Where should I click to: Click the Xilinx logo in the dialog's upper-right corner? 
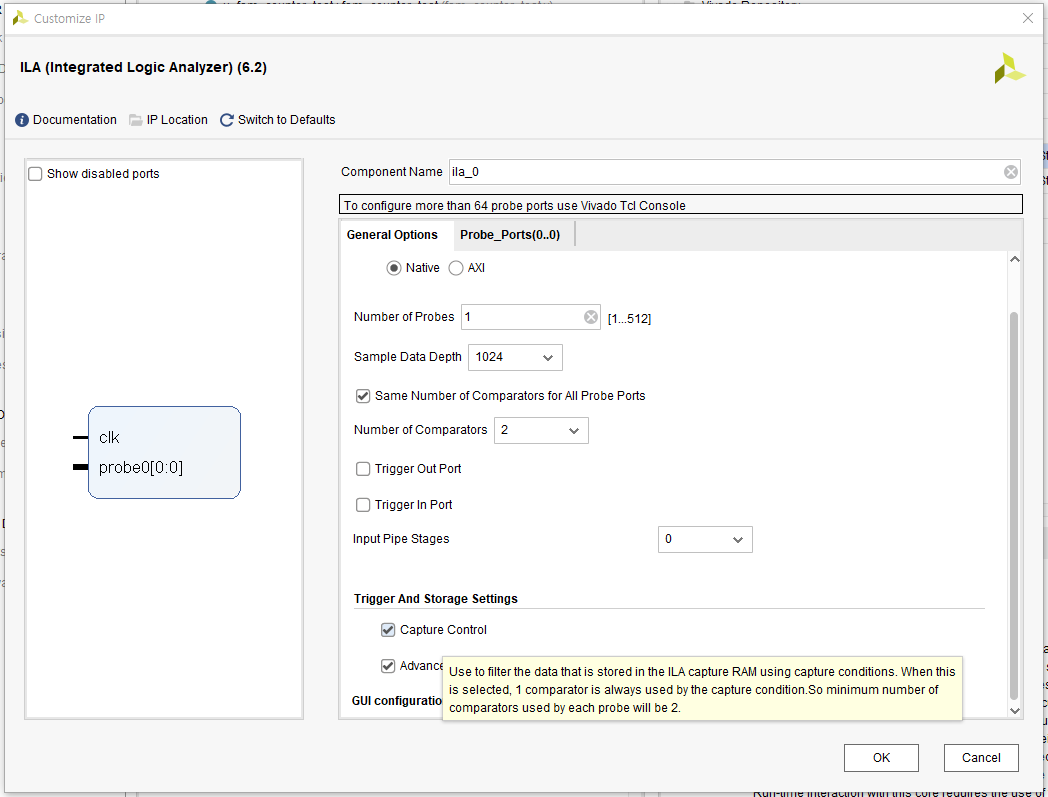pos(1009,68)
